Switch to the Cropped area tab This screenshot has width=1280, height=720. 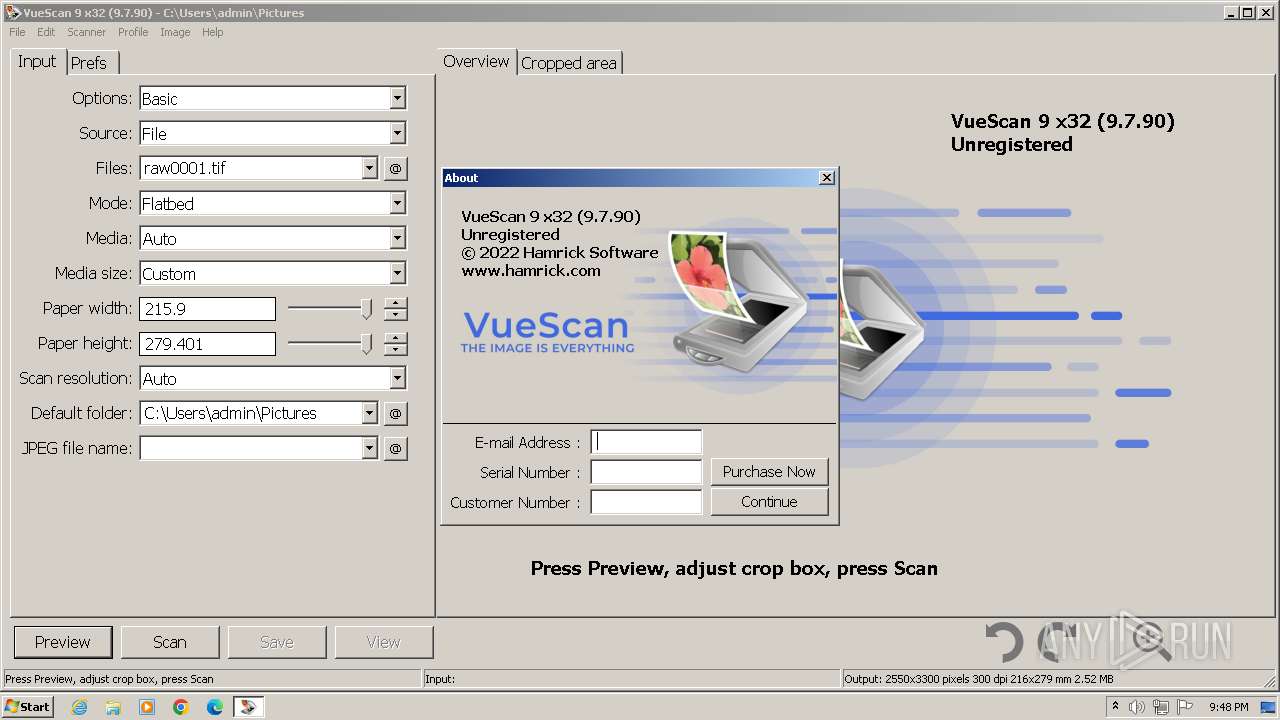[569, 63]
